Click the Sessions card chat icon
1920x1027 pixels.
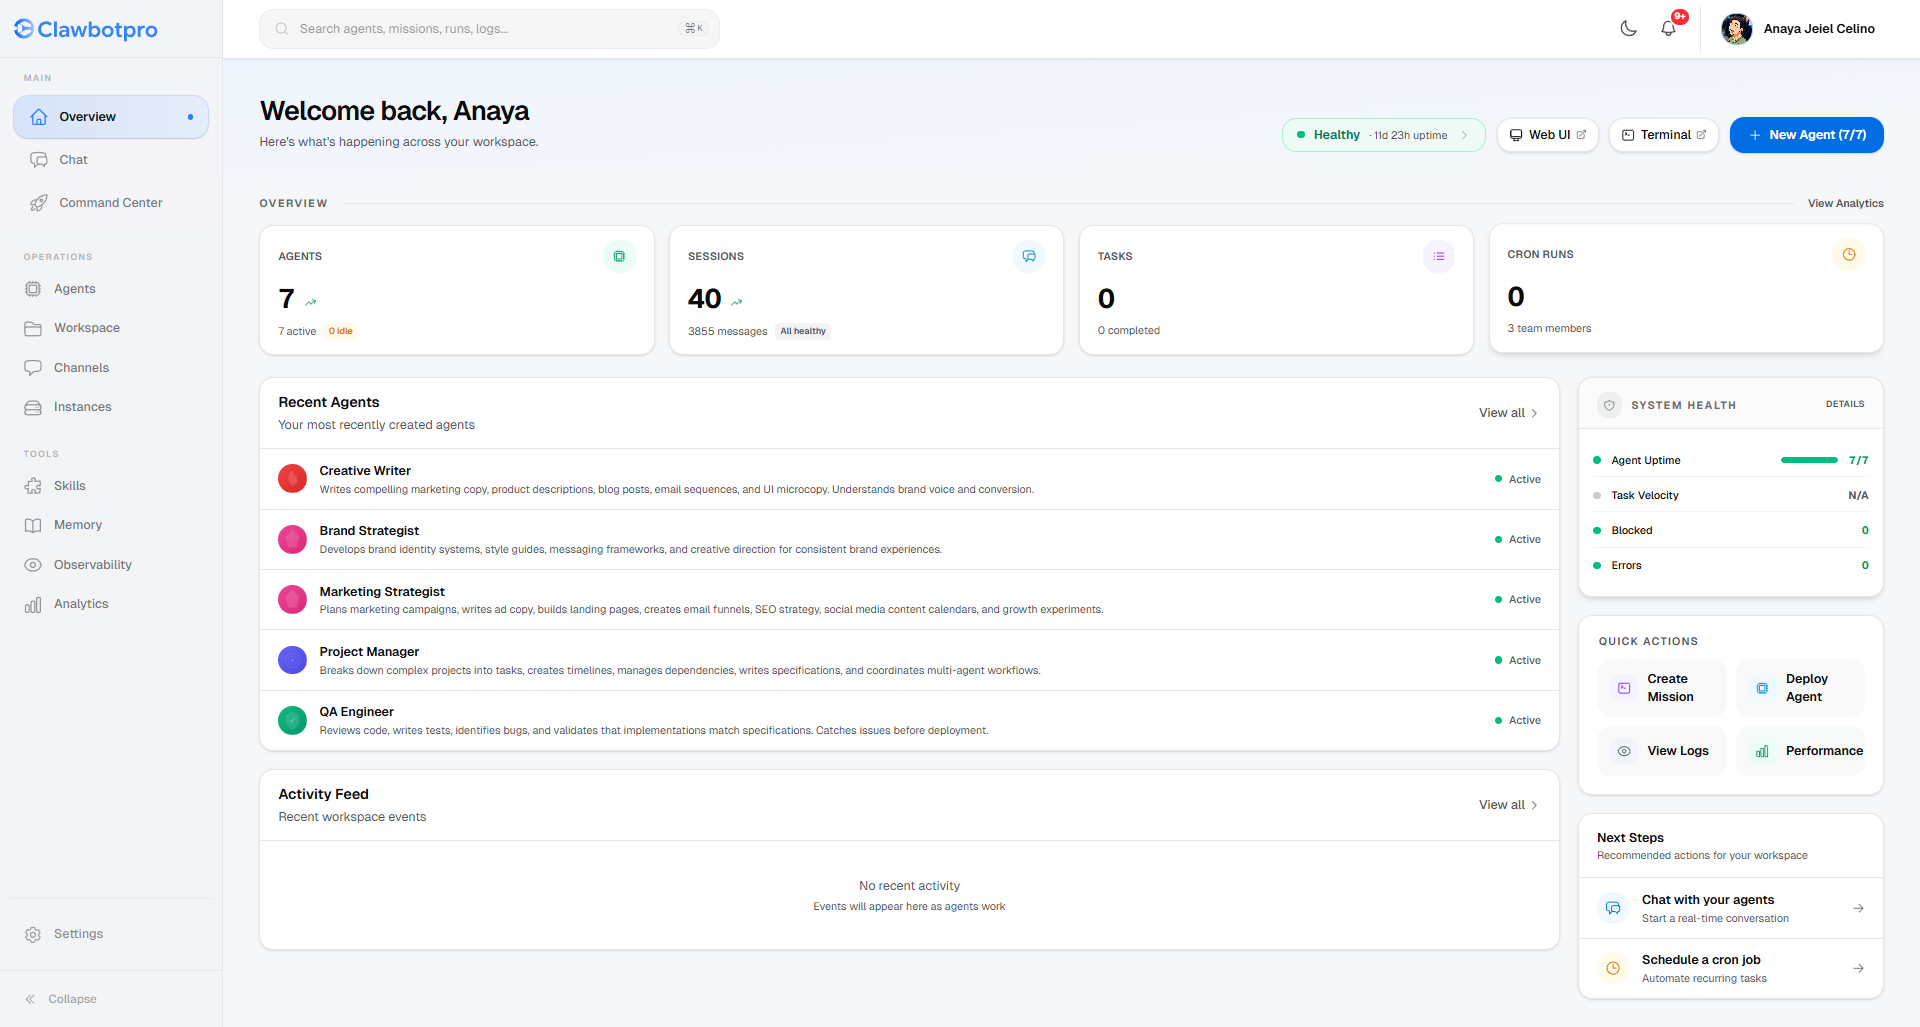tap(1028, 257)
